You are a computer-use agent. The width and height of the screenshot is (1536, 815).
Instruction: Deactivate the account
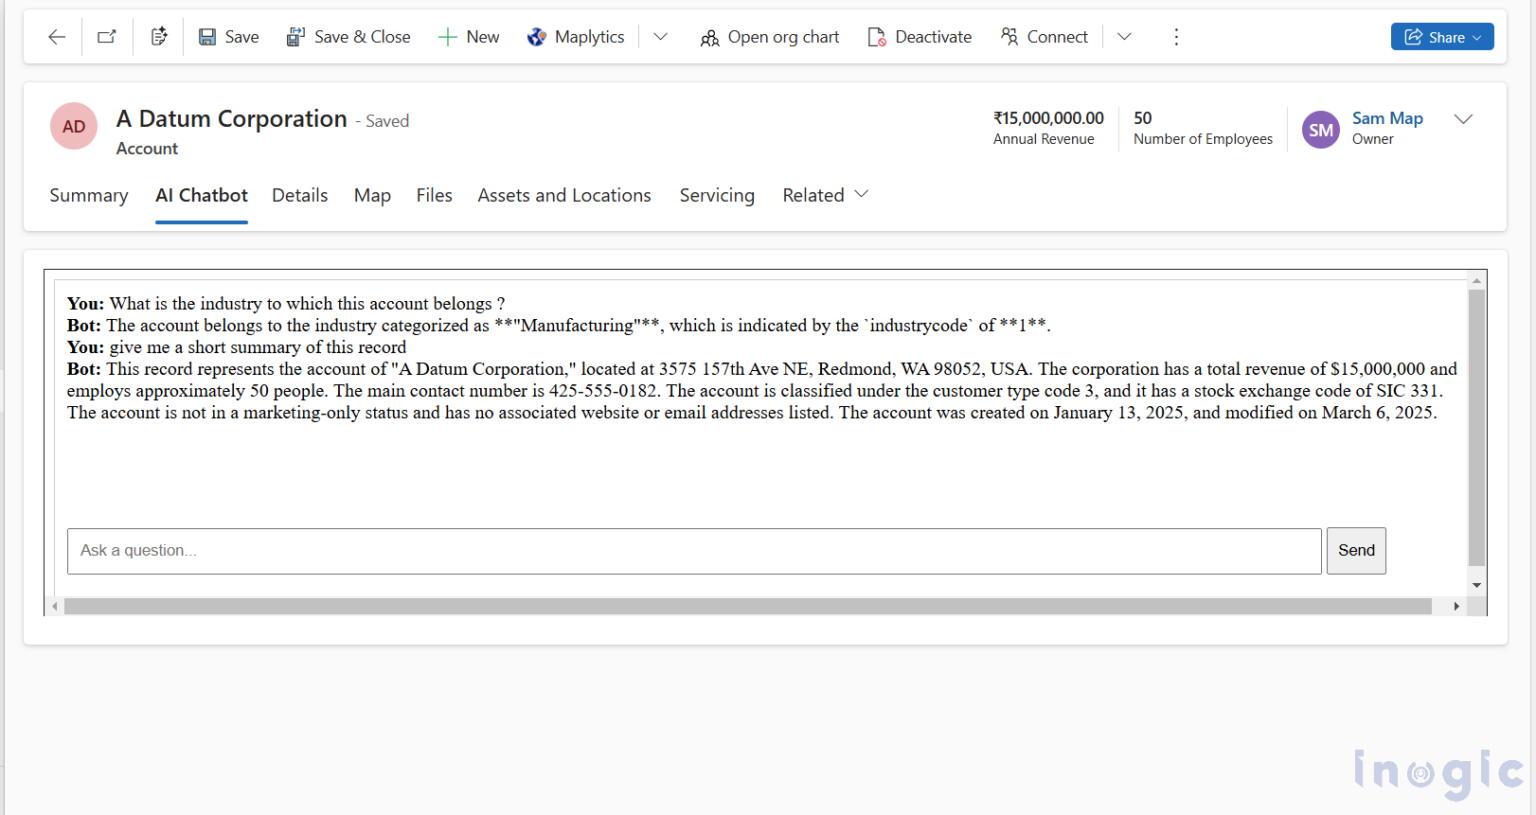click(919, 37)
